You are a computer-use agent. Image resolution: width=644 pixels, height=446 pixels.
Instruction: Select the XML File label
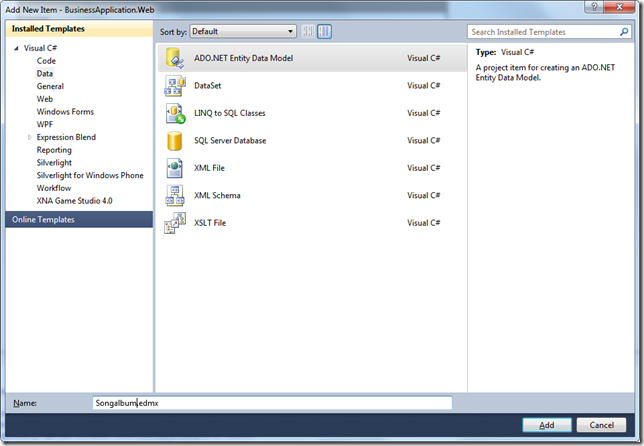click(x=209, y=168)
